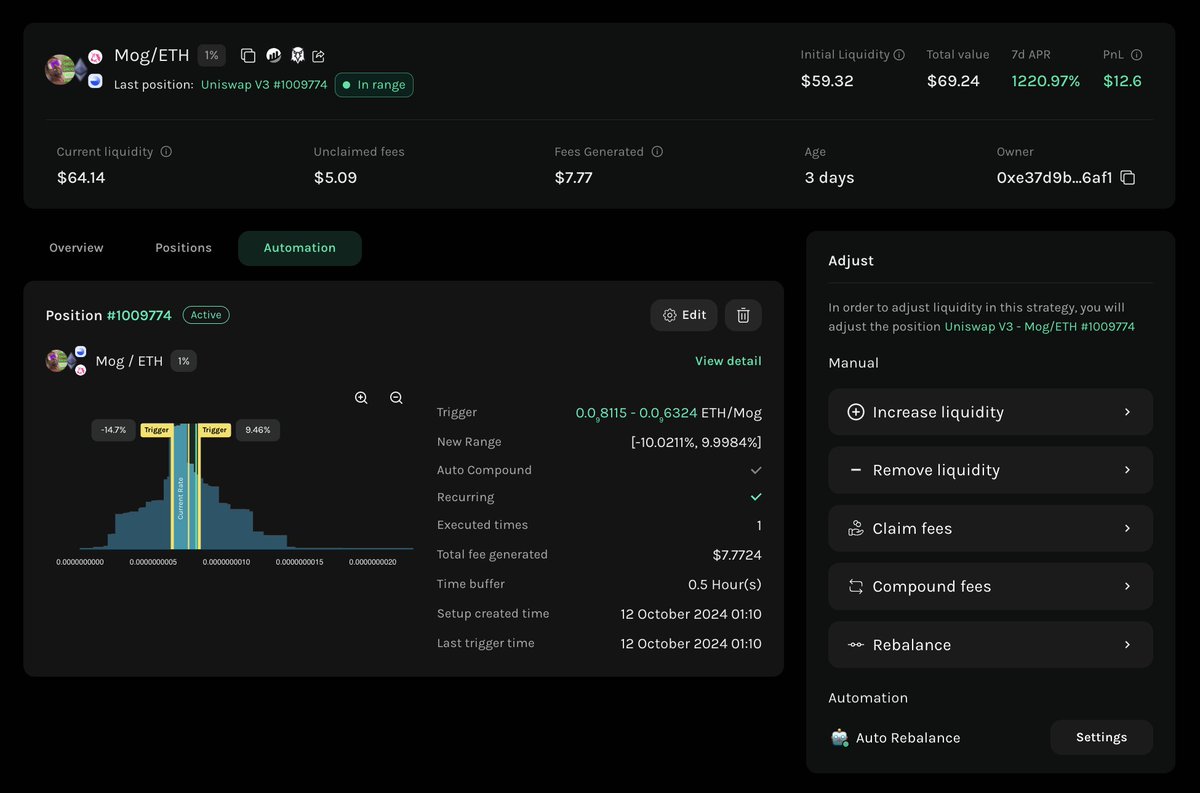Viewport: 1200px width, 793px height.
Task: Switch to the Overview tab
Action: point(76,248)
